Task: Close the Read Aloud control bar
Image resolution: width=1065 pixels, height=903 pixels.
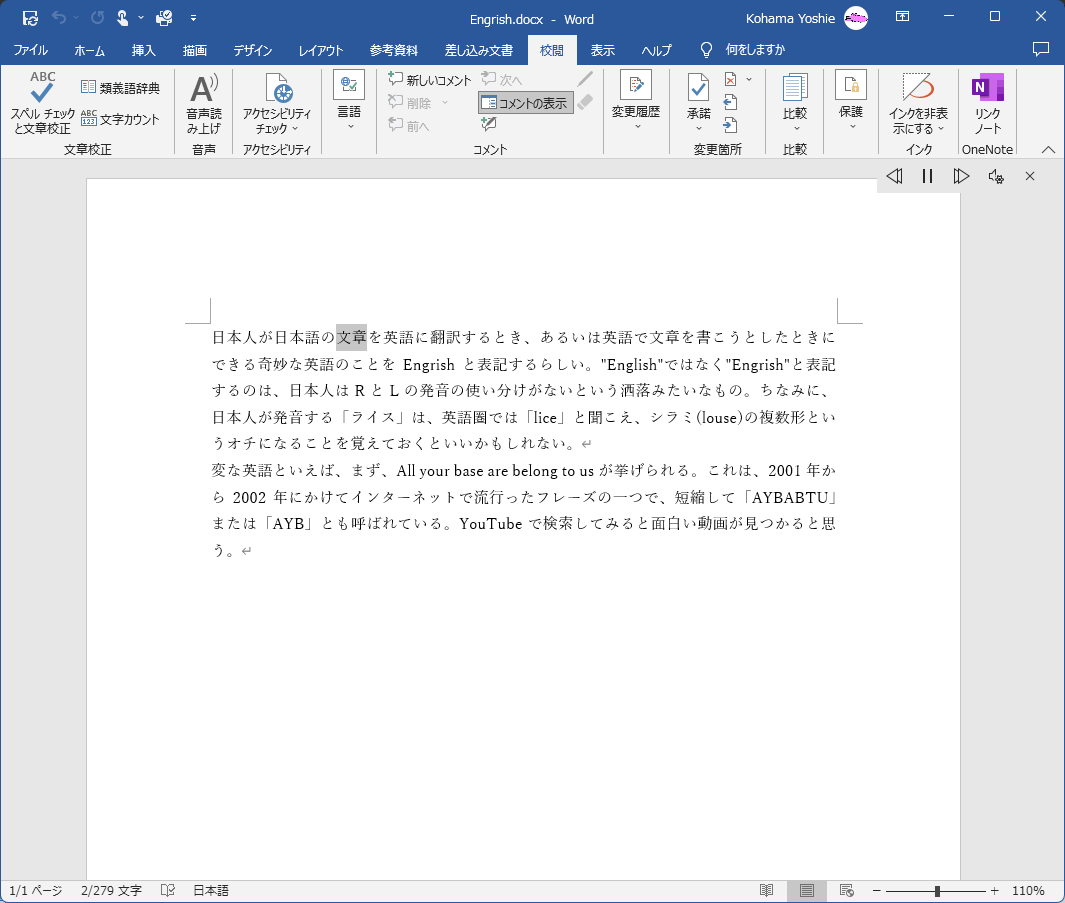Action: pyautogui.click(x=1030, y=177)
